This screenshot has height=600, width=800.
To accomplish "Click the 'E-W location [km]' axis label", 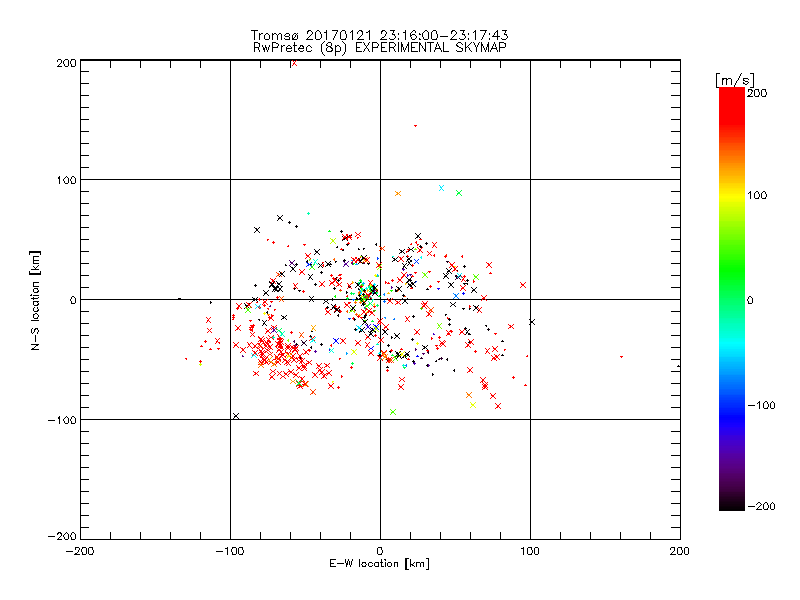I will pyautogui.click(x=379, y=563).
